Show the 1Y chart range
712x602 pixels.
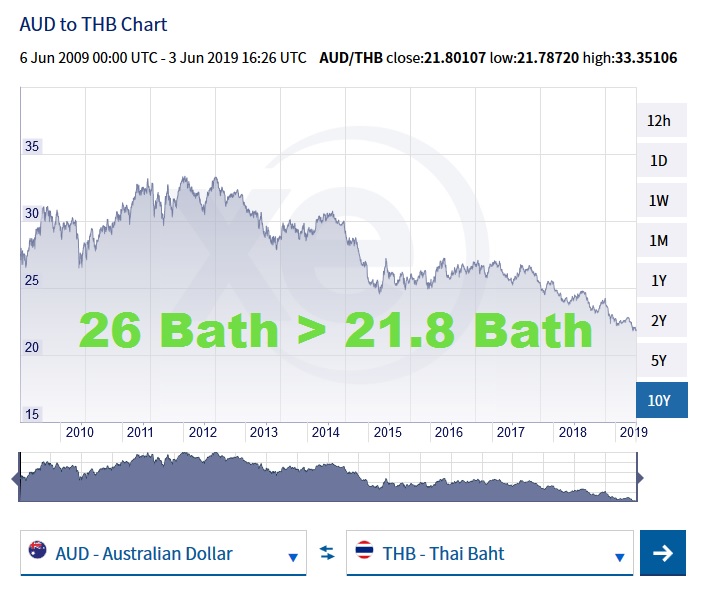658,281
